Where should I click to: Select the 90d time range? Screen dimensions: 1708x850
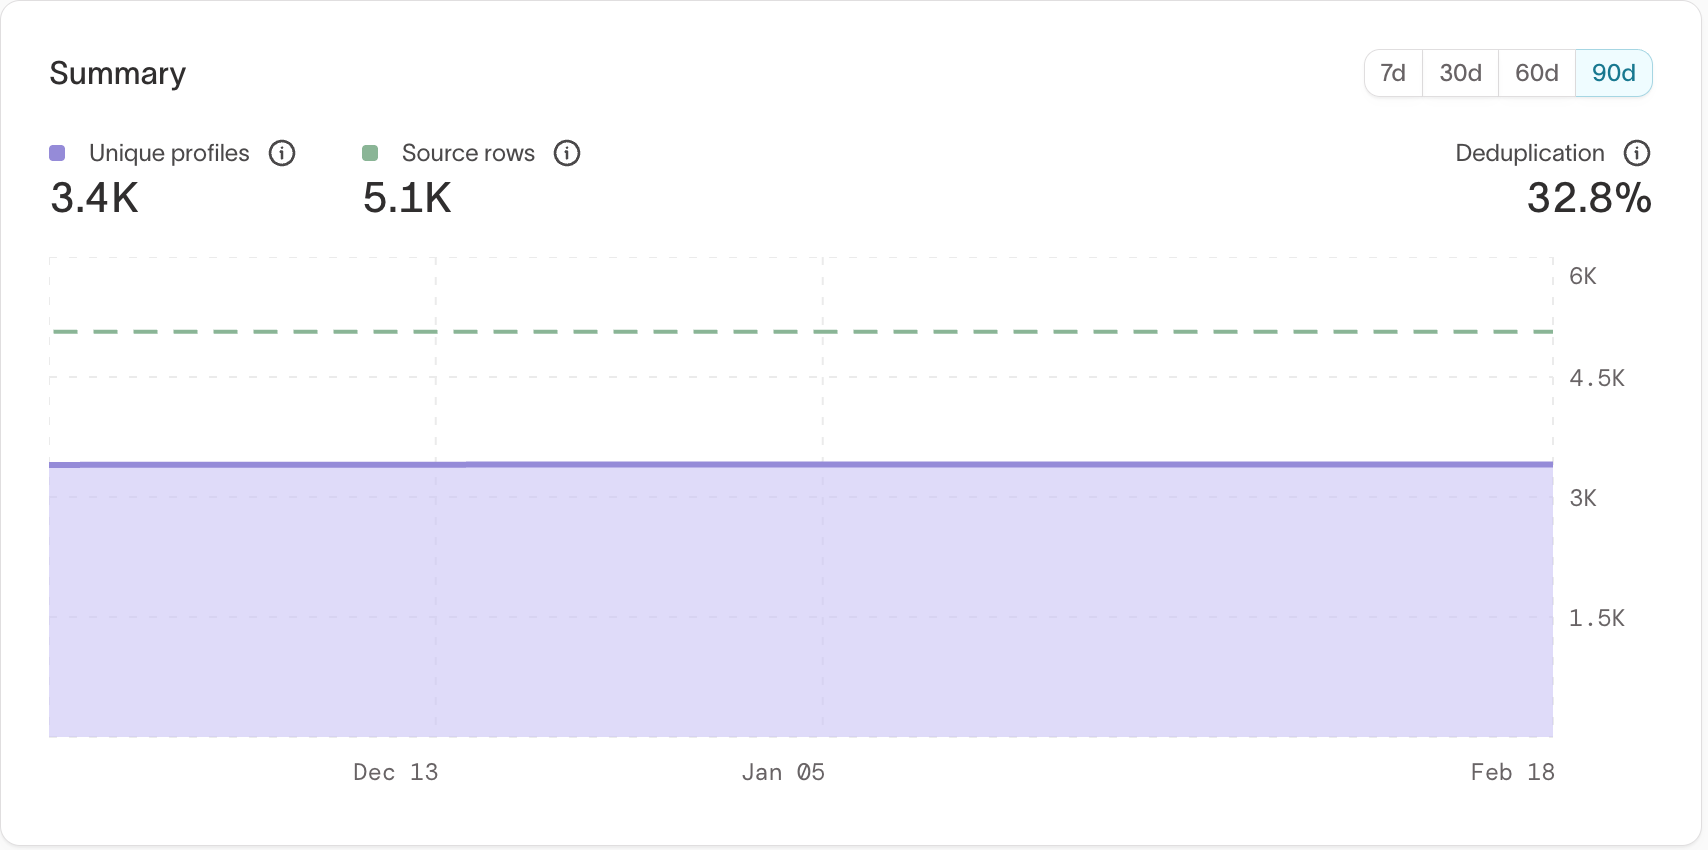click(x=1613, y=73)
